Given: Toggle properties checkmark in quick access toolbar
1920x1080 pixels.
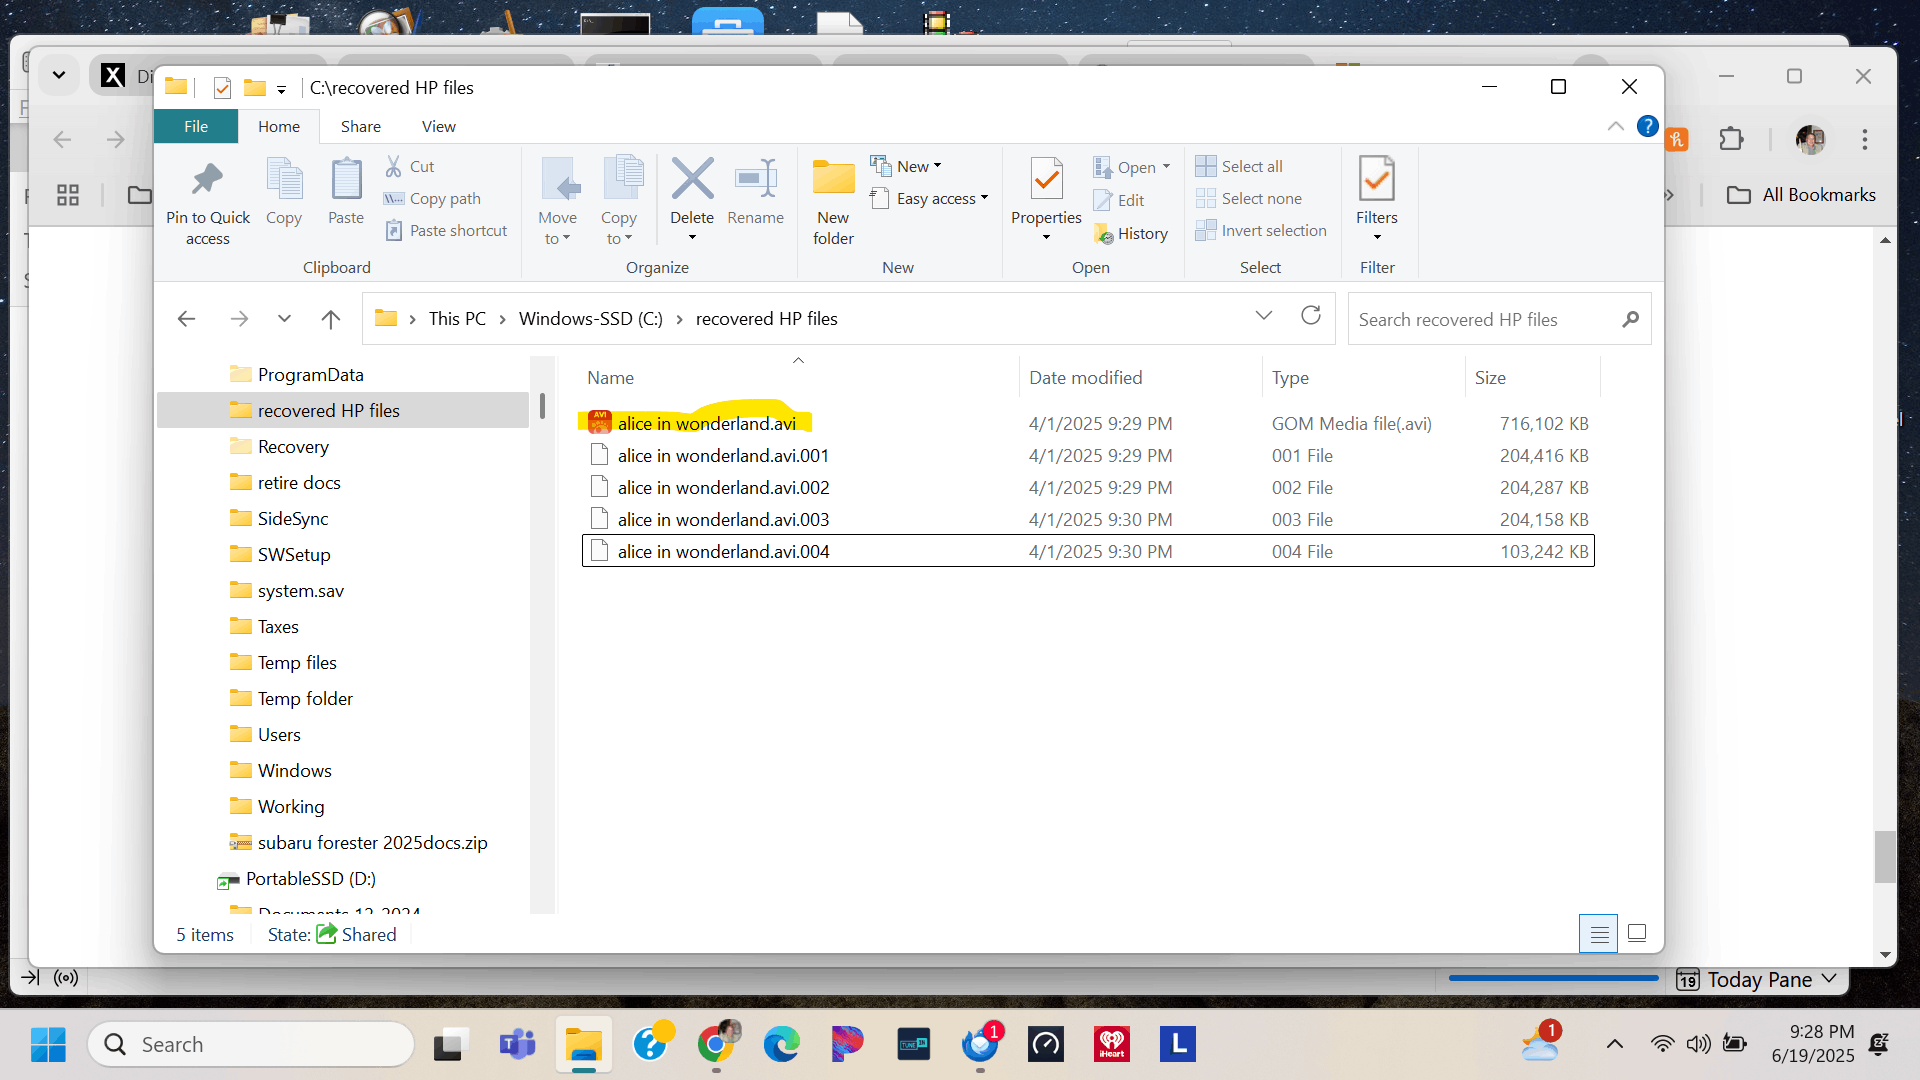Looking at the screenshot, I should point(222,88).
